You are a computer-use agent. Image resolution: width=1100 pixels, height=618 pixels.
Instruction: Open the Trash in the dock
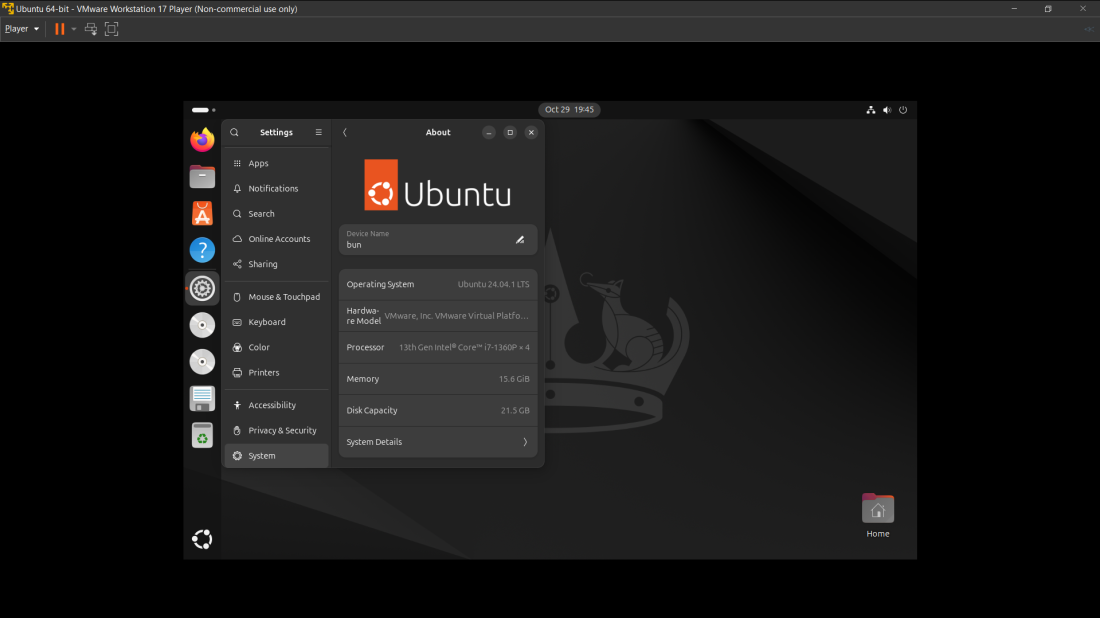(x=202, y=435)
